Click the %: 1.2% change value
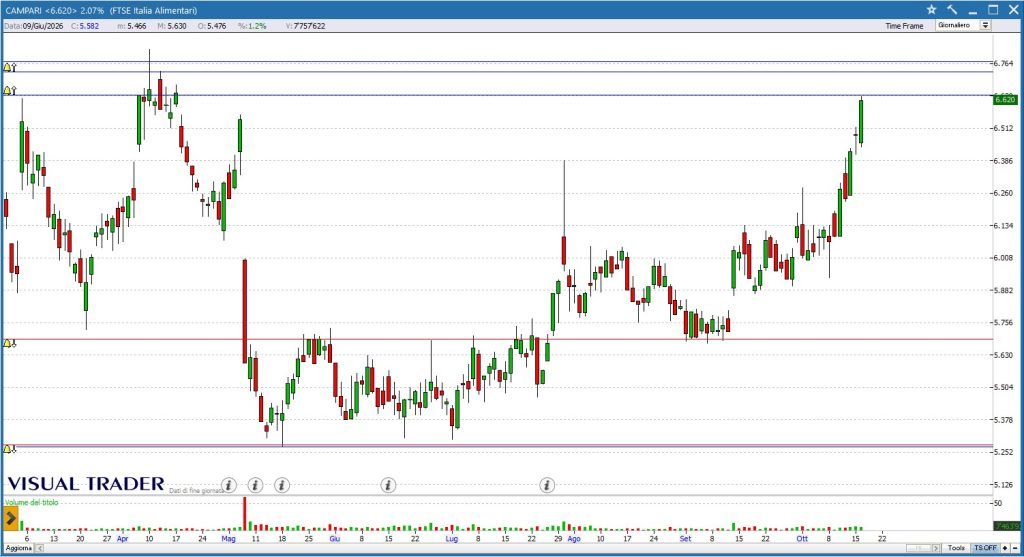Viewport: 1024px width, 557px height. [x=252, y=26]
